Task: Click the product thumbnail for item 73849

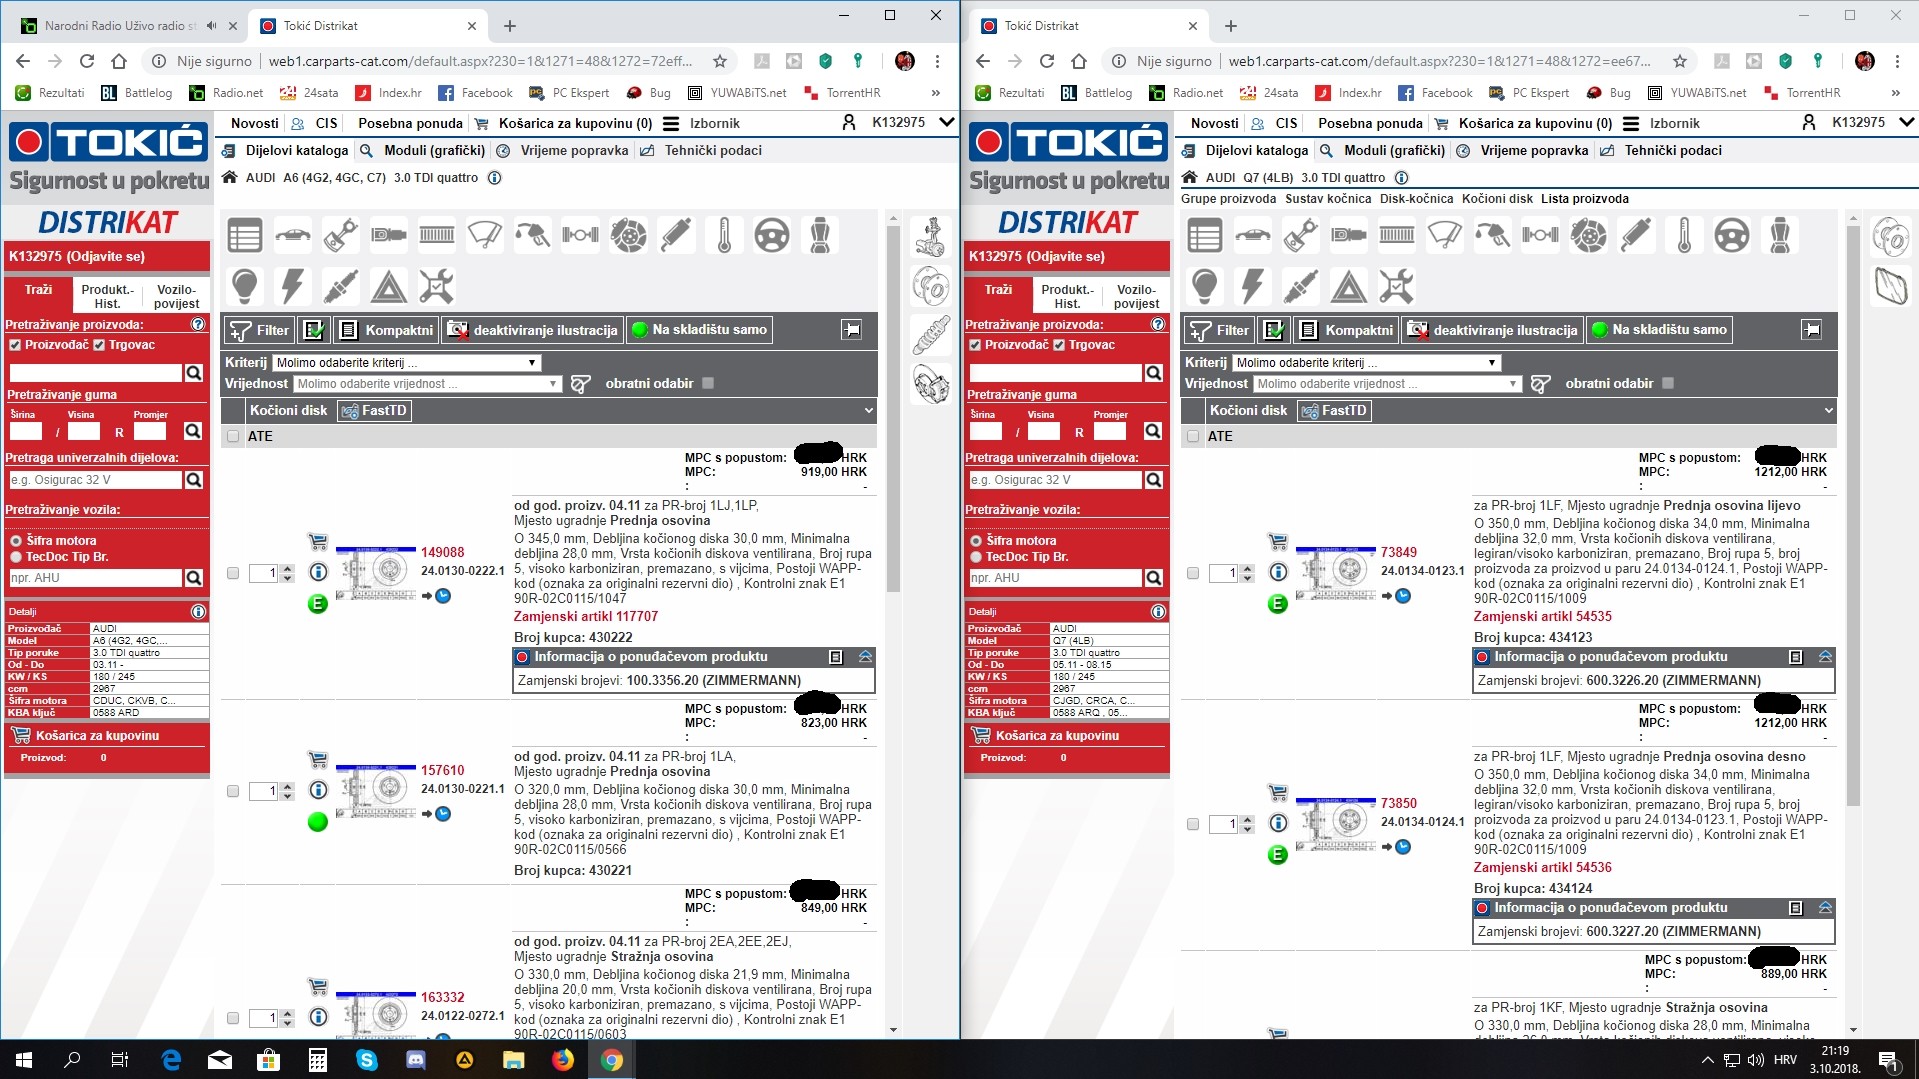Action: tap(1335, 573)
